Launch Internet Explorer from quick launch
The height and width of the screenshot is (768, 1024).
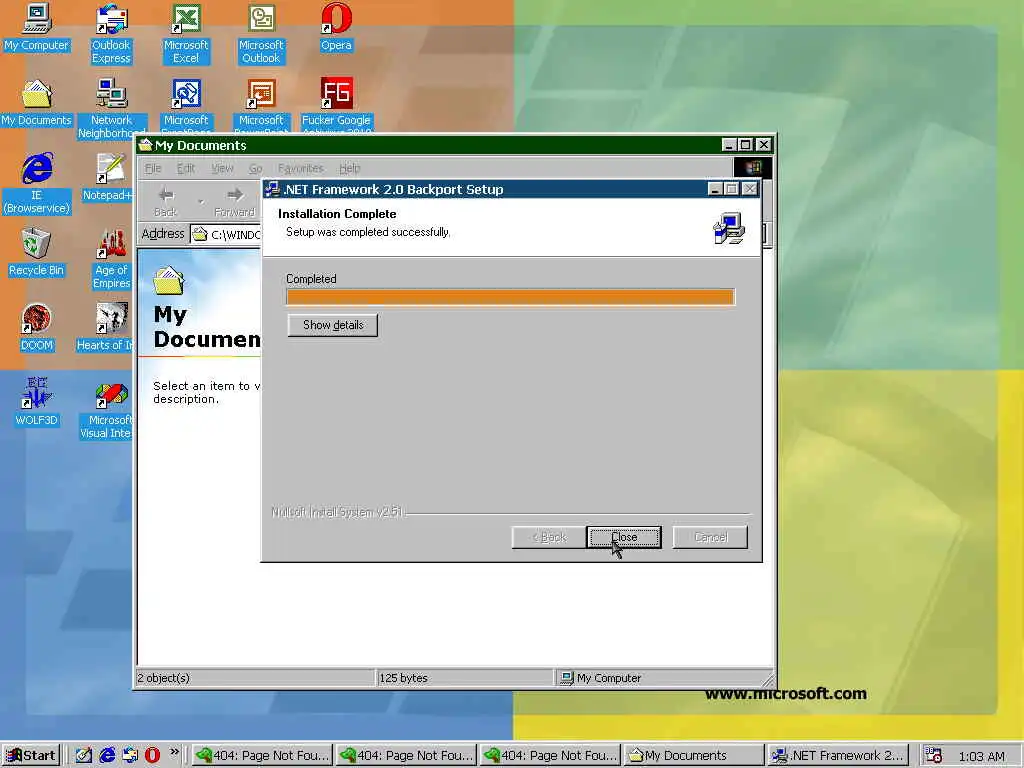point(107,755)
